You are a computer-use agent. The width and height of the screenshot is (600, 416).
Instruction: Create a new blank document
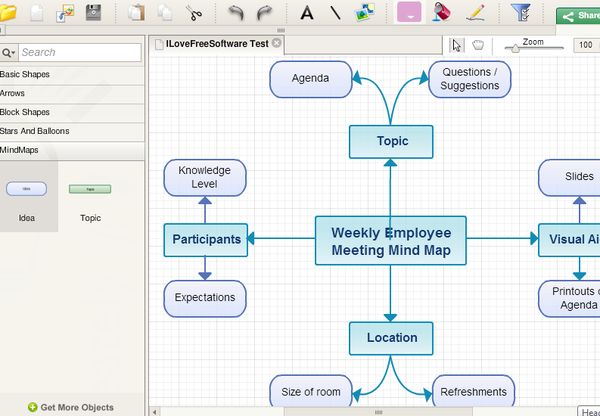click(37, 13)
